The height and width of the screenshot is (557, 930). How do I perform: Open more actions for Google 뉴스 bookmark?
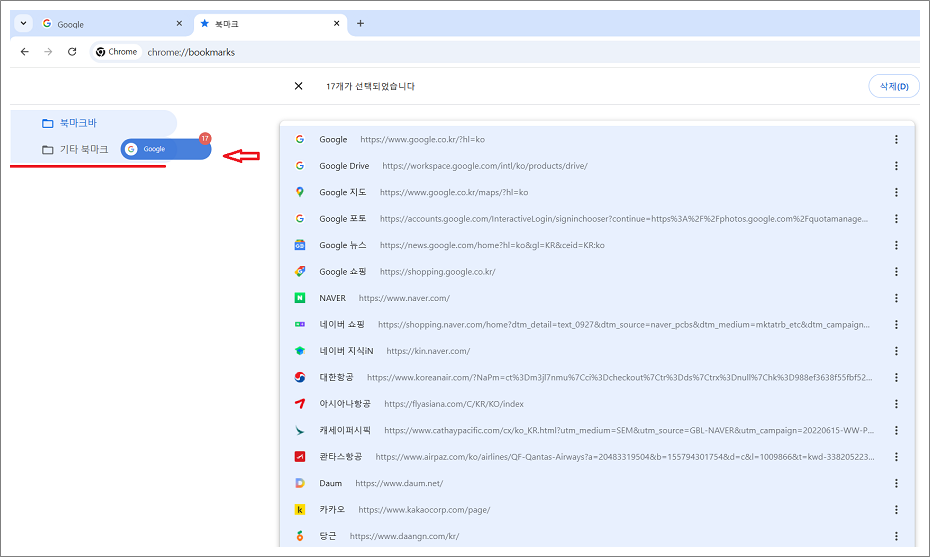point(896,245)
